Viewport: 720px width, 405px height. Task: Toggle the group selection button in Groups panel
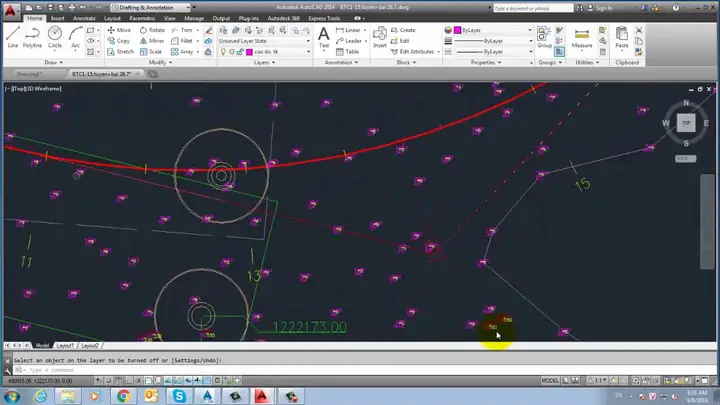point(559,52)
